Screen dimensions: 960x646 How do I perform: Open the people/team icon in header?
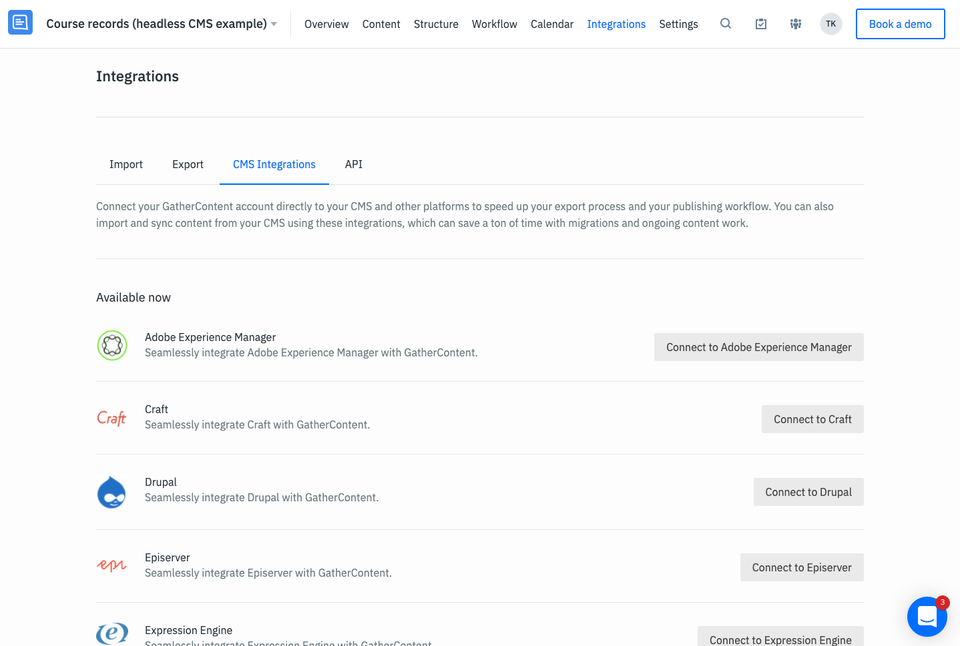click(x=795, y=24)
